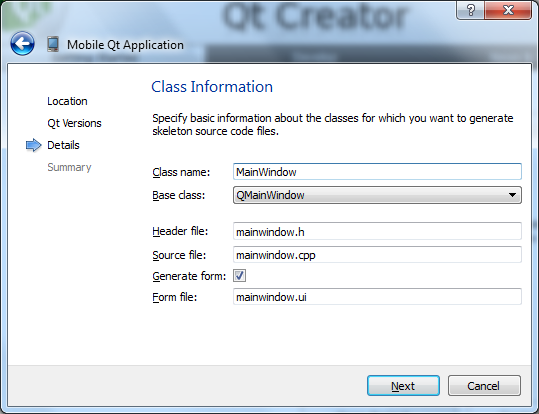Select the QMainWindow combo box

(377, 195)
